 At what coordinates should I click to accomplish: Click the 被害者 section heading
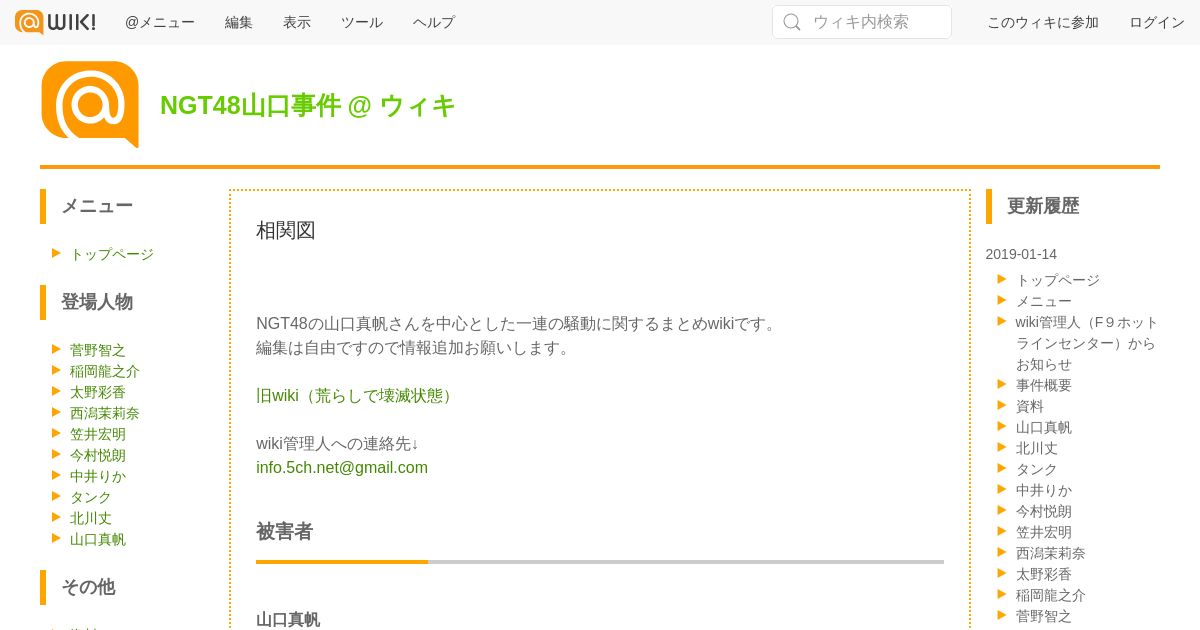pyautogui.click(x=285, y=532)
